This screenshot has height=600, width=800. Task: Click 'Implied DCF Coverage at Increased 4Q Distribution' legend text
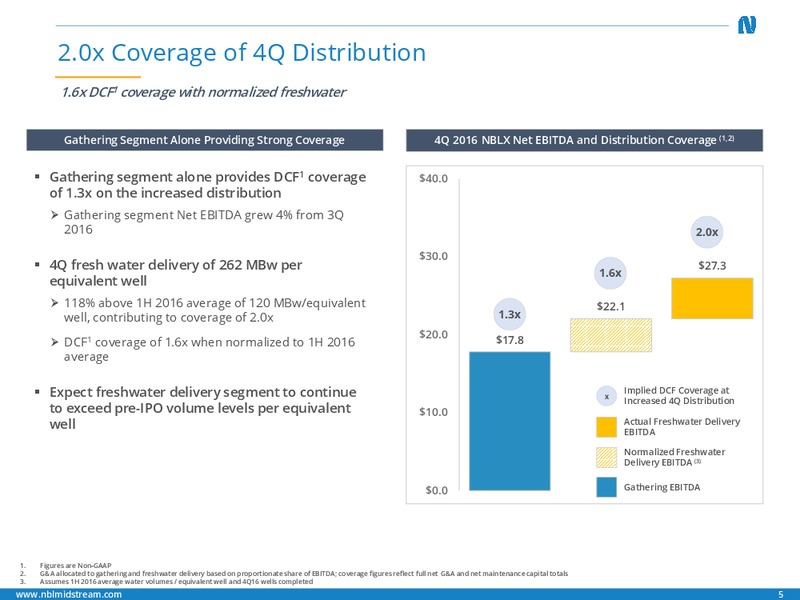[679, 396]
